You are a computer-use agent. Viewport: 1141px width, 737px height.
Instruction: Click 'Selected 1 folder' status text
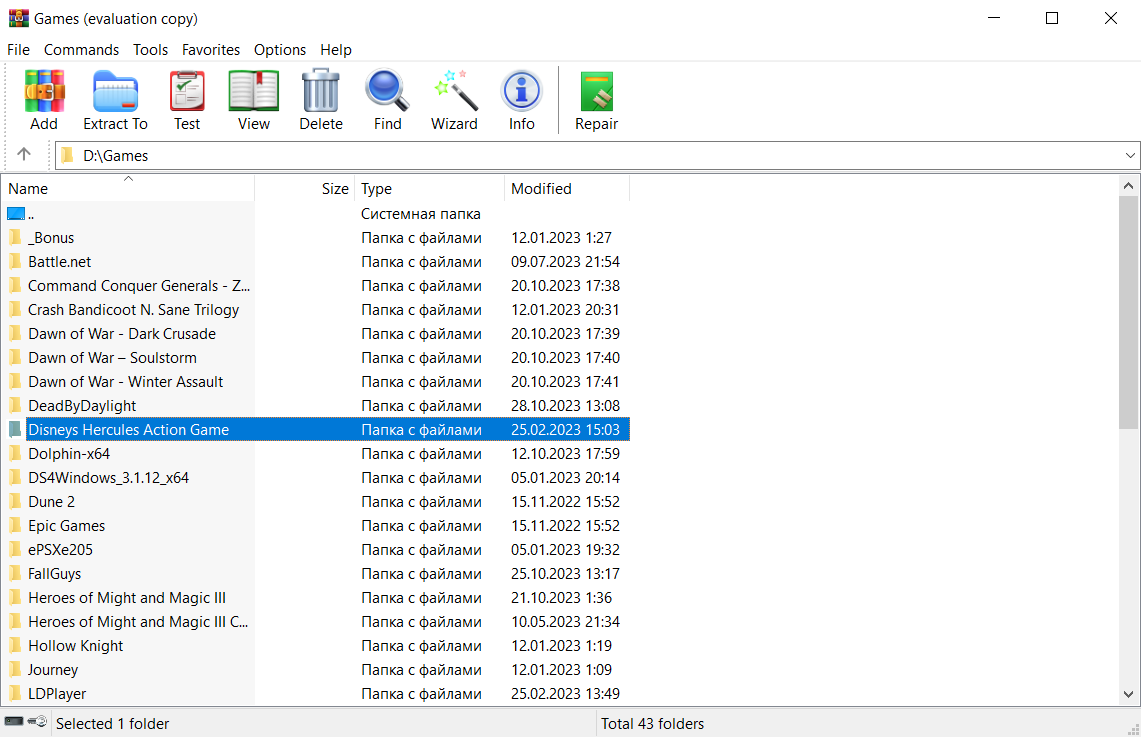point(112,723)
